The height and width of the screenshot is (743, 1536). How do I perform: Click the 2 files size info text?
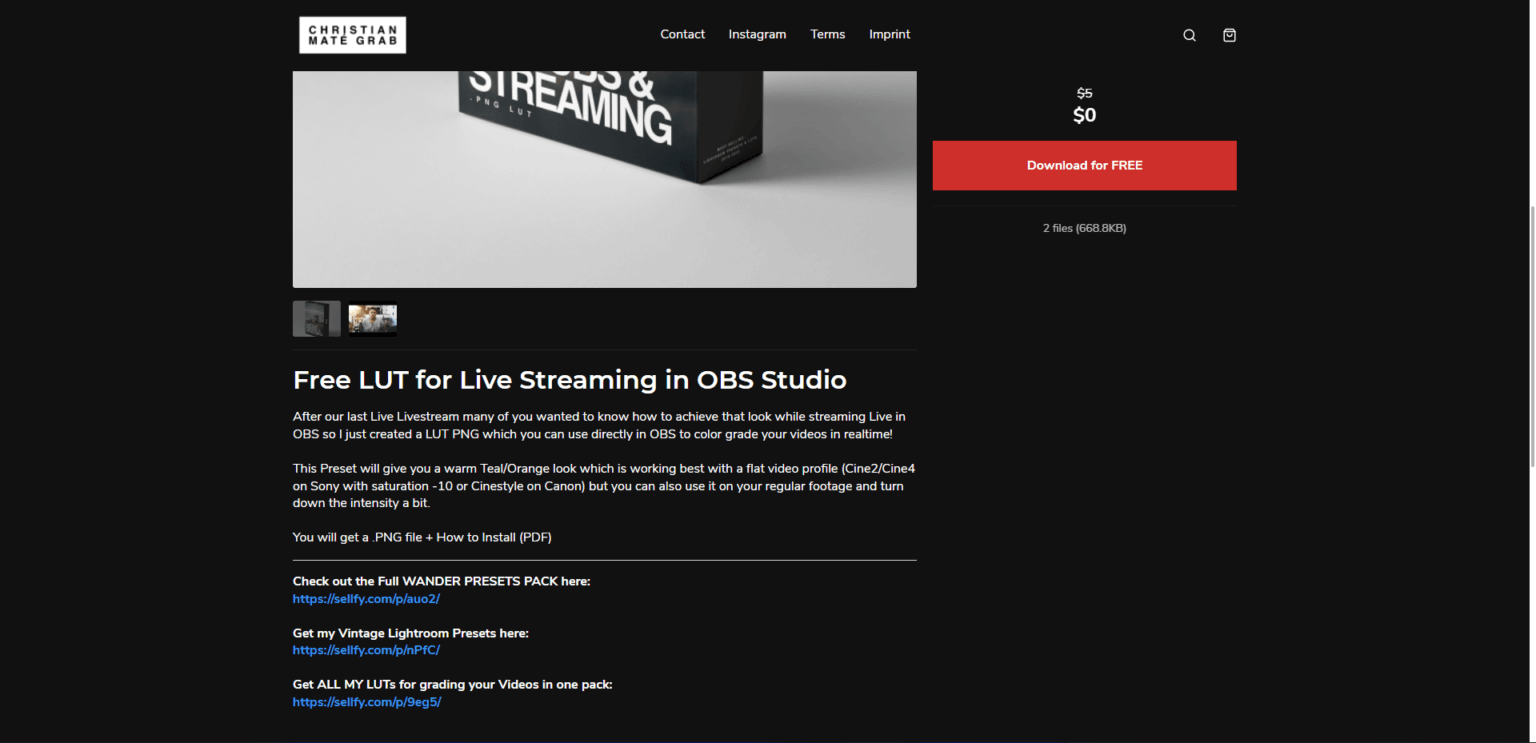coord(1084,228)
